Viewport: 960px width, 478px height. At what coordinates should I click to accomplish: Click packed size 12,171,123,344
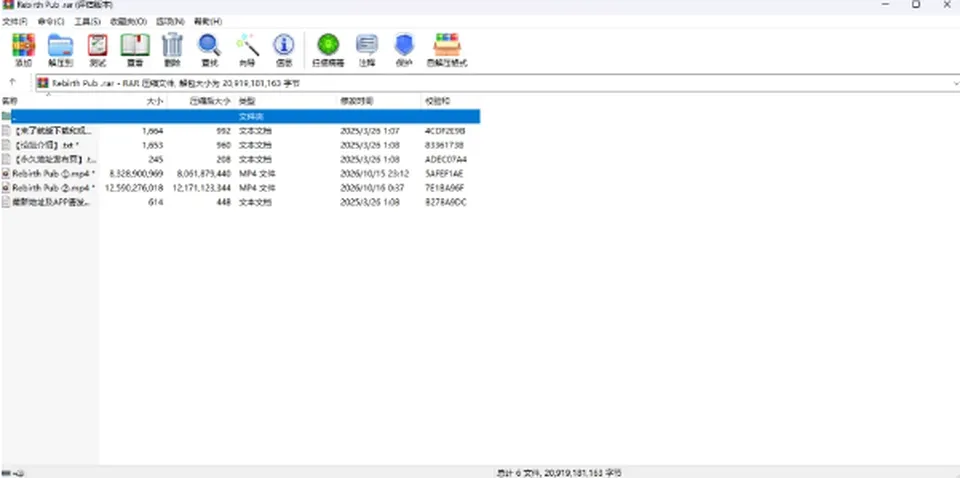(202, 187)
